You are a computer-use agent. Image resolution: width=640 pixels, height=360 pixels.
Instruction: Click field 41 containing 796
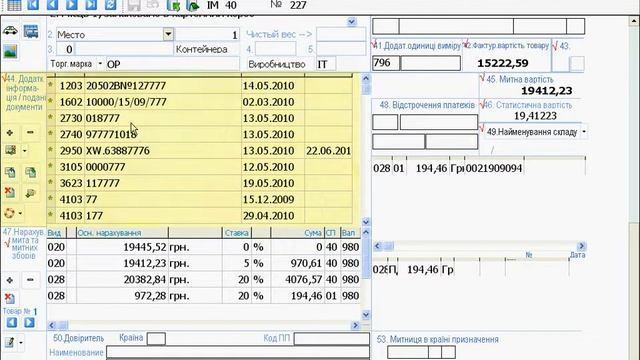(x=386, y=63)
